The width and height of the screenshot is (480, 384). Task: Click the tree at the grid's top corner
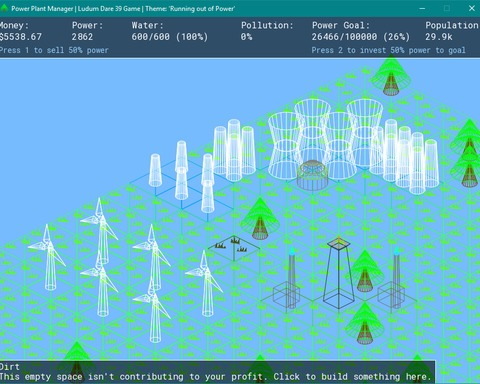coord(390,75)
